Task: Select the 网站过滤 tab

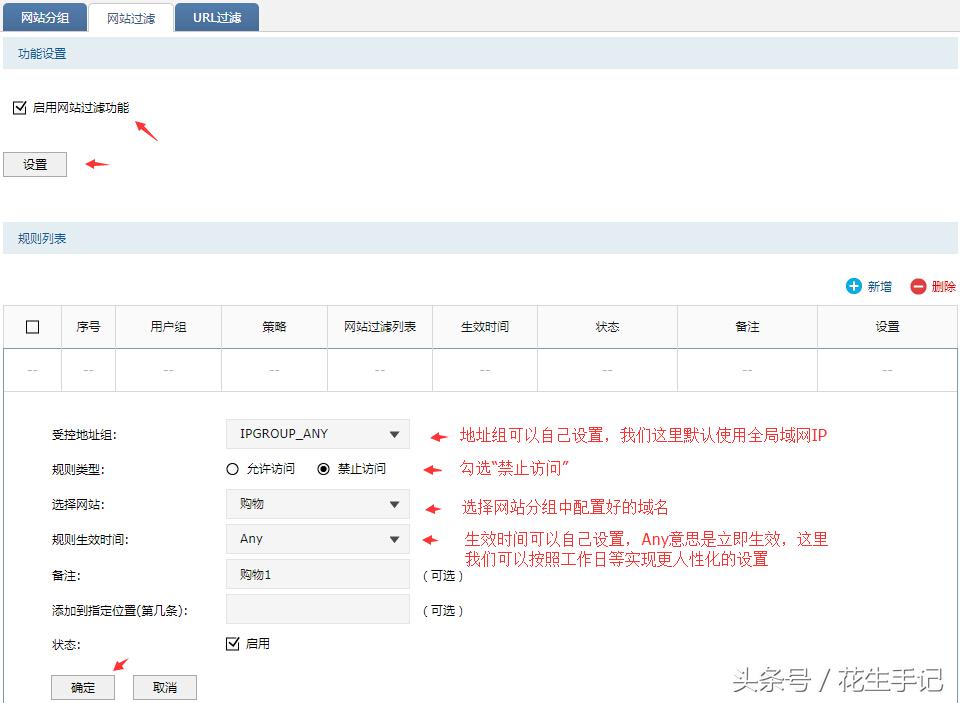Action: (130, 17)
